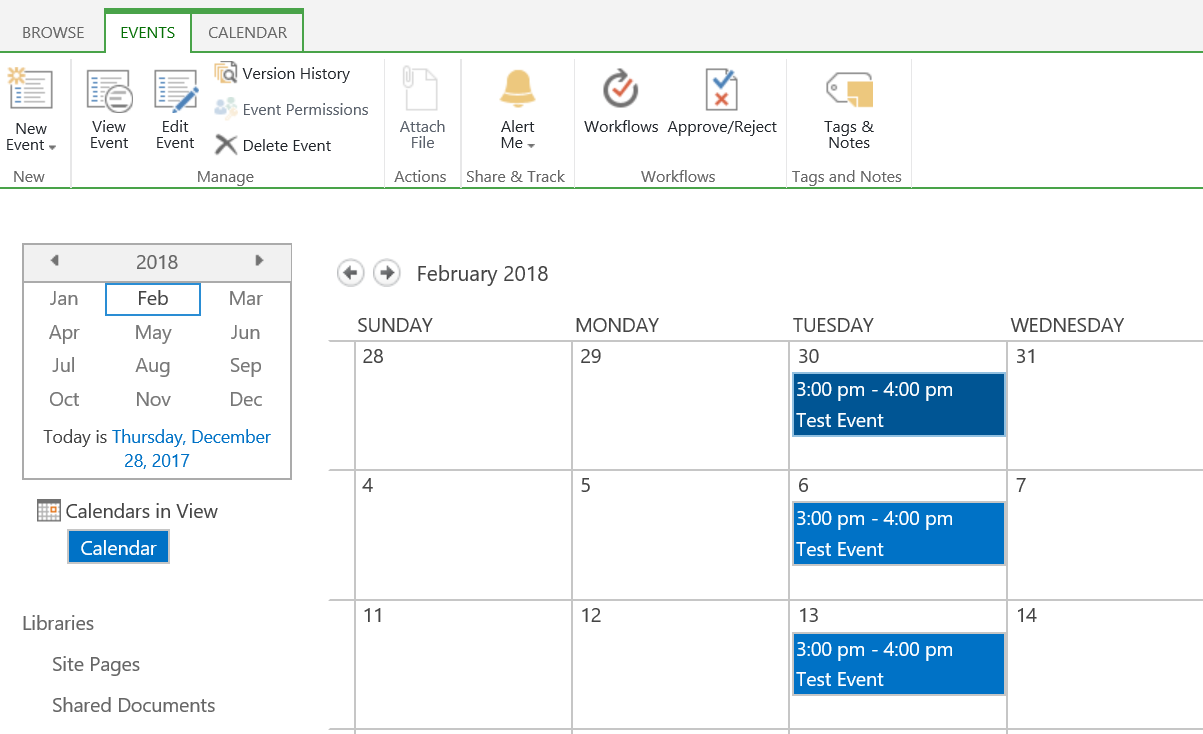Screen dimensions: 1203x734
Task: Open the New Event dropdown arrow
Action: pos(54,145)
